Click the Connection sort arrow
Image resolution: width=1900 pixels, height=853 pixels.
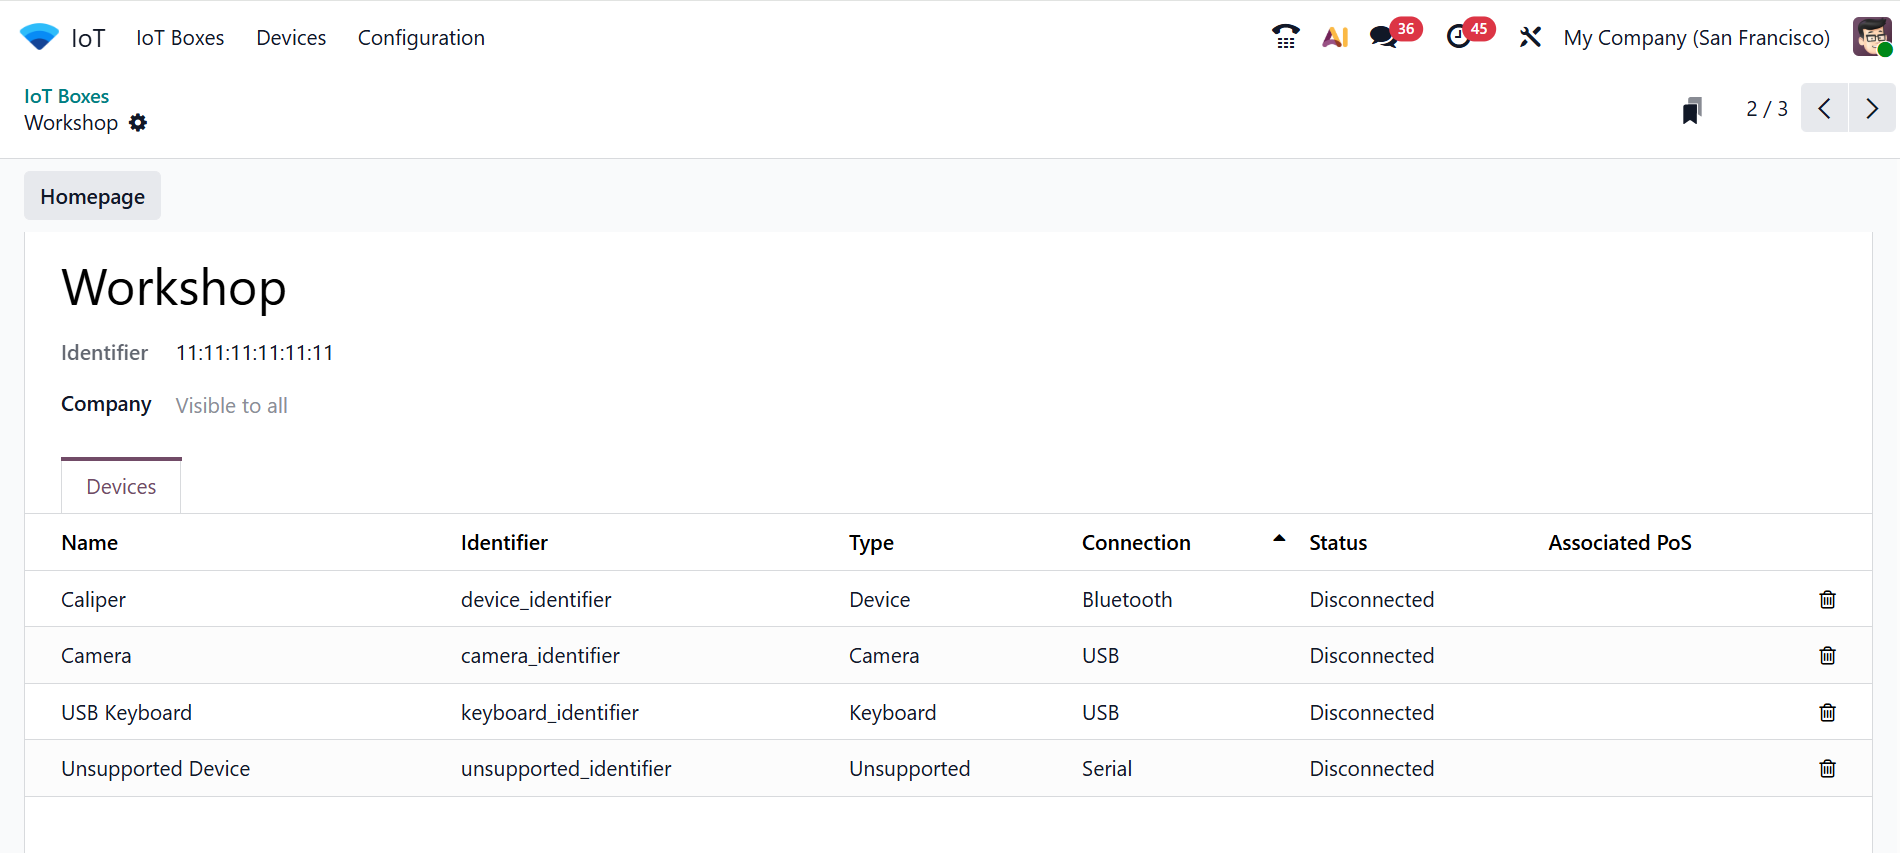point(1279,538)
